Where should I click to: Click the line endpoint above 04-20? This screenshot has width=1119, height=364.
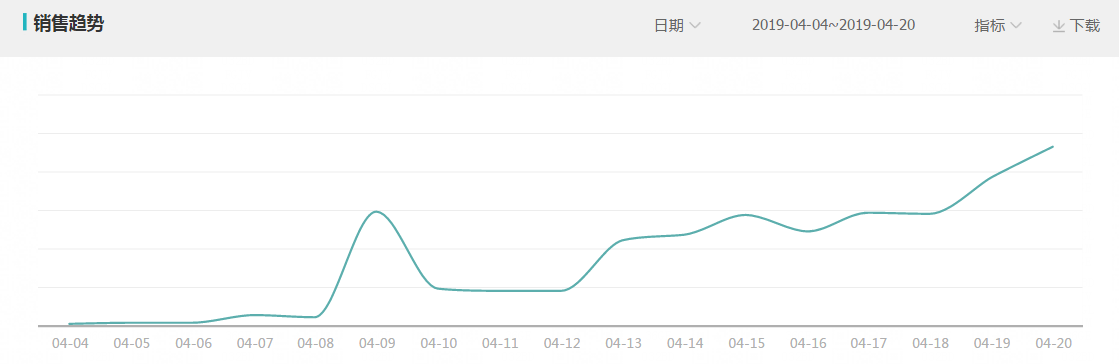tap(1053, 146)
